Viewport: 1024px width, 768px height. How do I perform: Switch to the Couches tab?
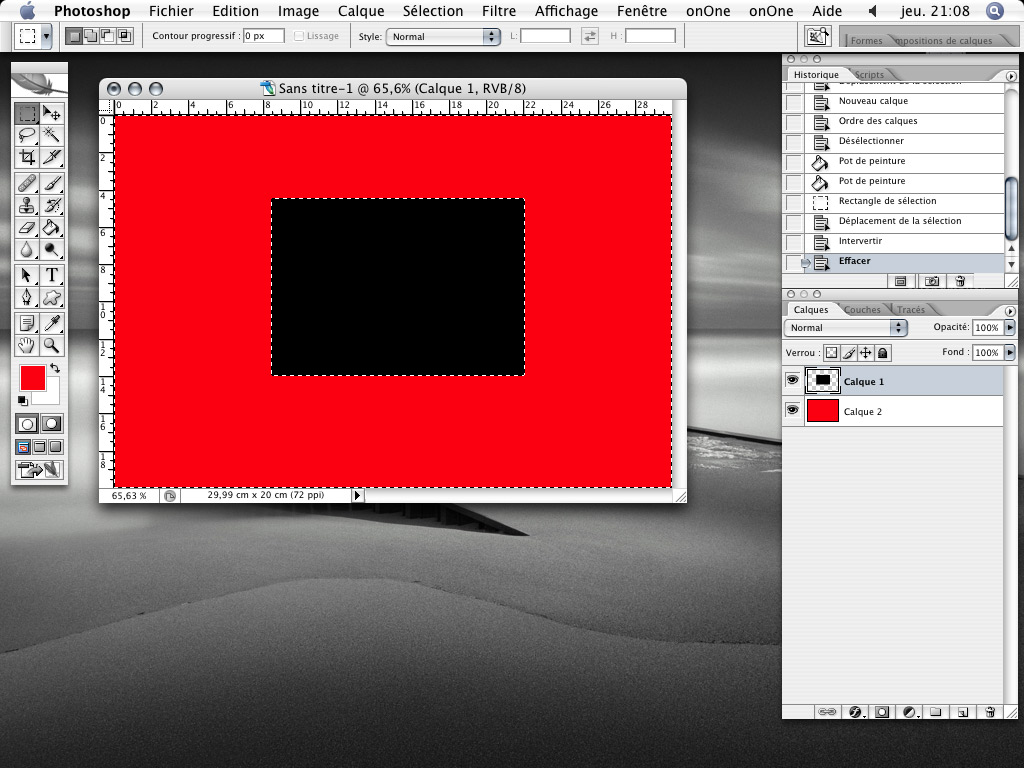(862, 310)
